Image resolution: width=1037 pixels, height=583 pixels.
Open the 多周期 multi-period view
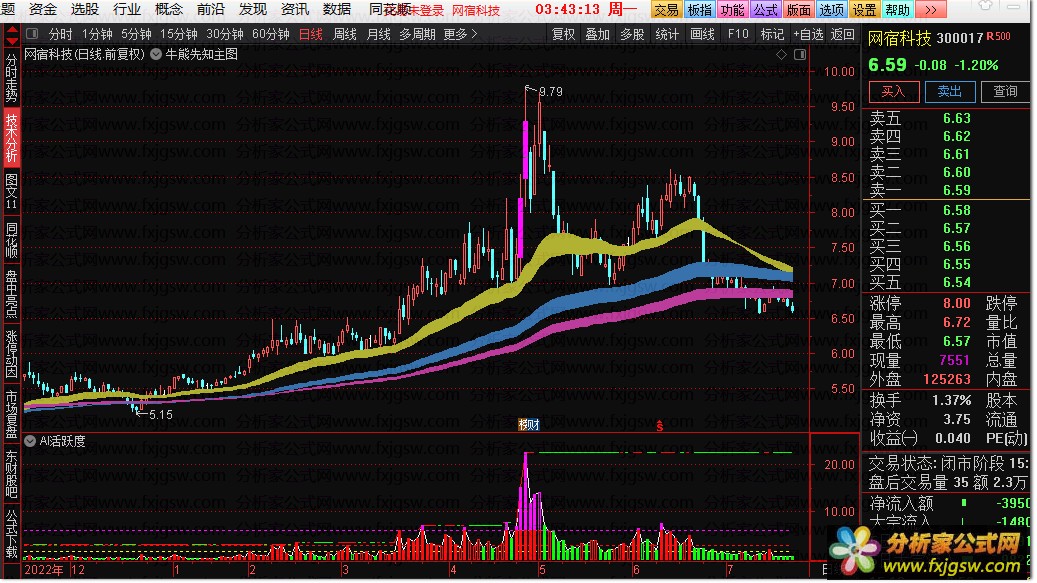point(417,34)
